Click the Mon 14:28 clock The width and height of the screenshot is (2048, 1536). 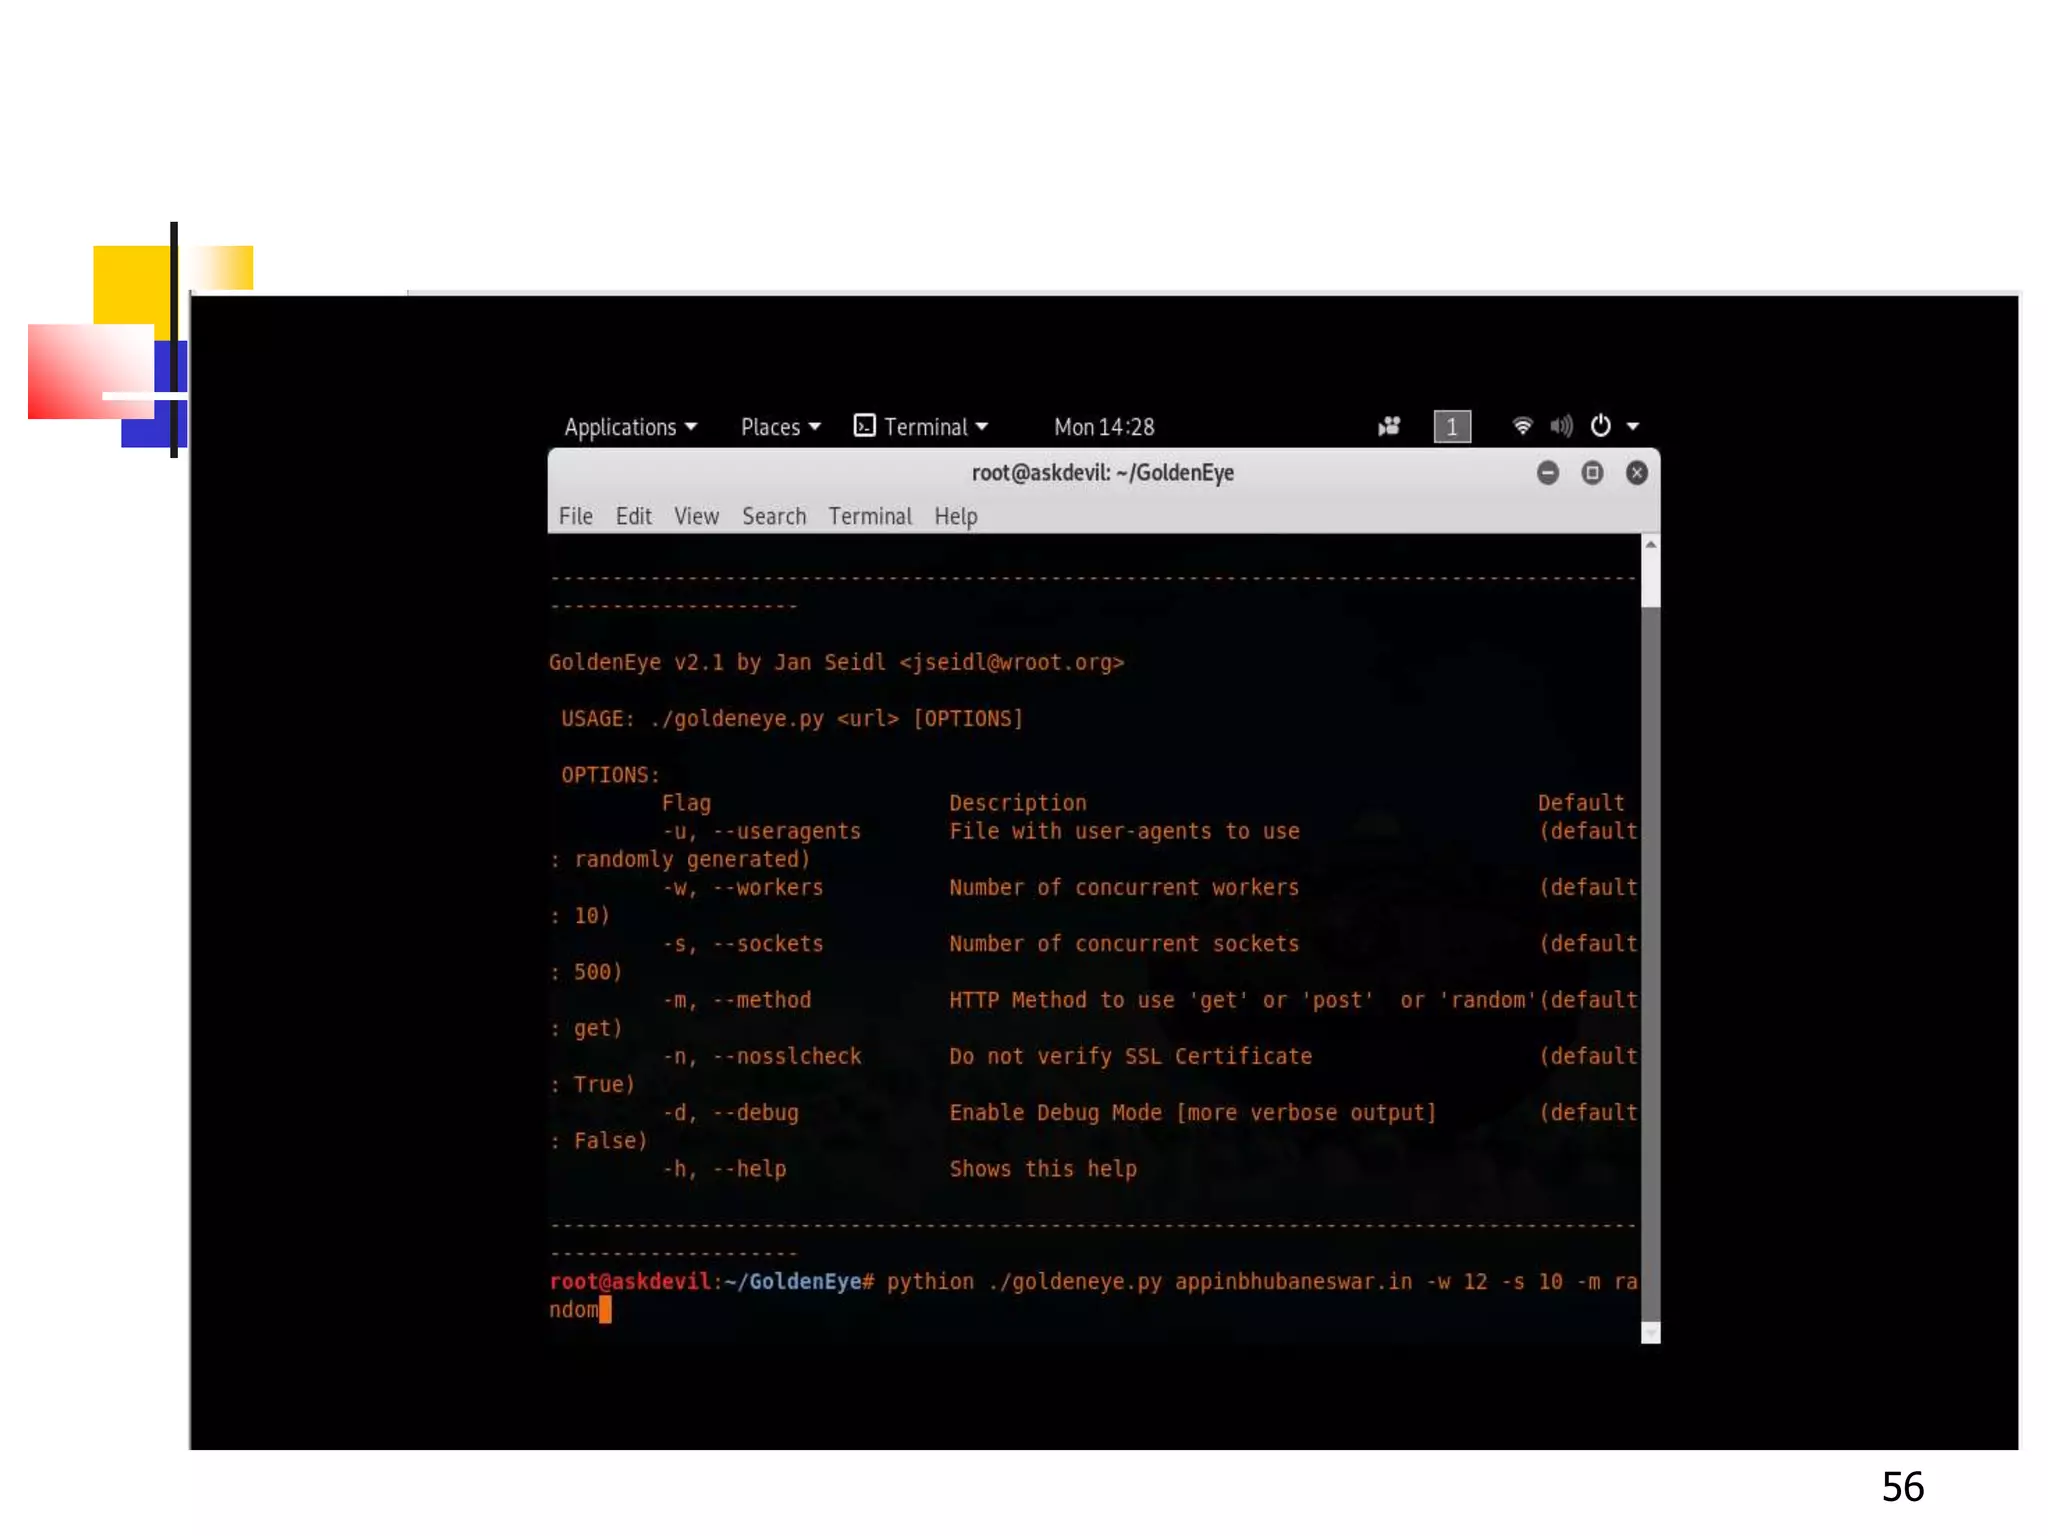[1104, 427]
